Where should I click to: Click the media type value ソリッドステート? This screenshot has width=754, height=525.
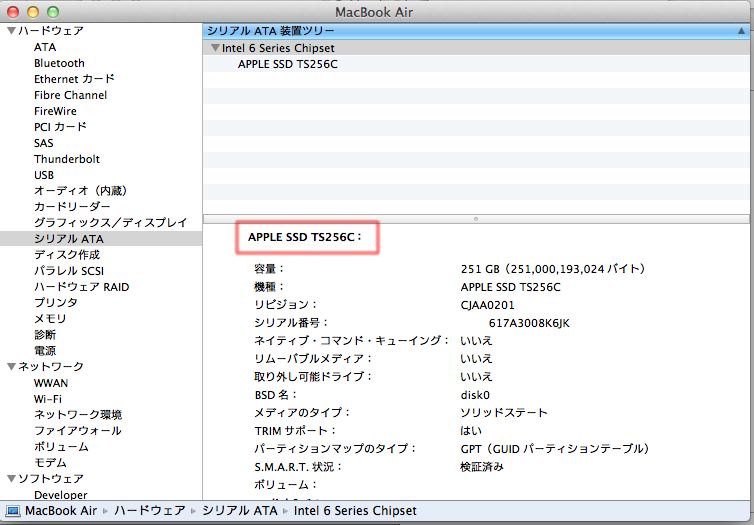pyautogui.click(x=503, y=412)
